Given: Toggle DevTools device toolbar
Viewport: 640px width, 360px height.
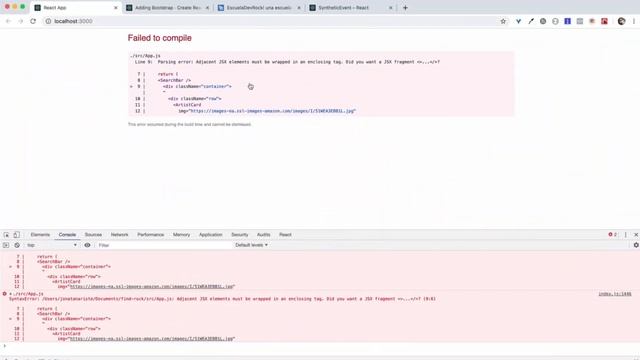Looking at the screenshot, I should click(16, 235).
